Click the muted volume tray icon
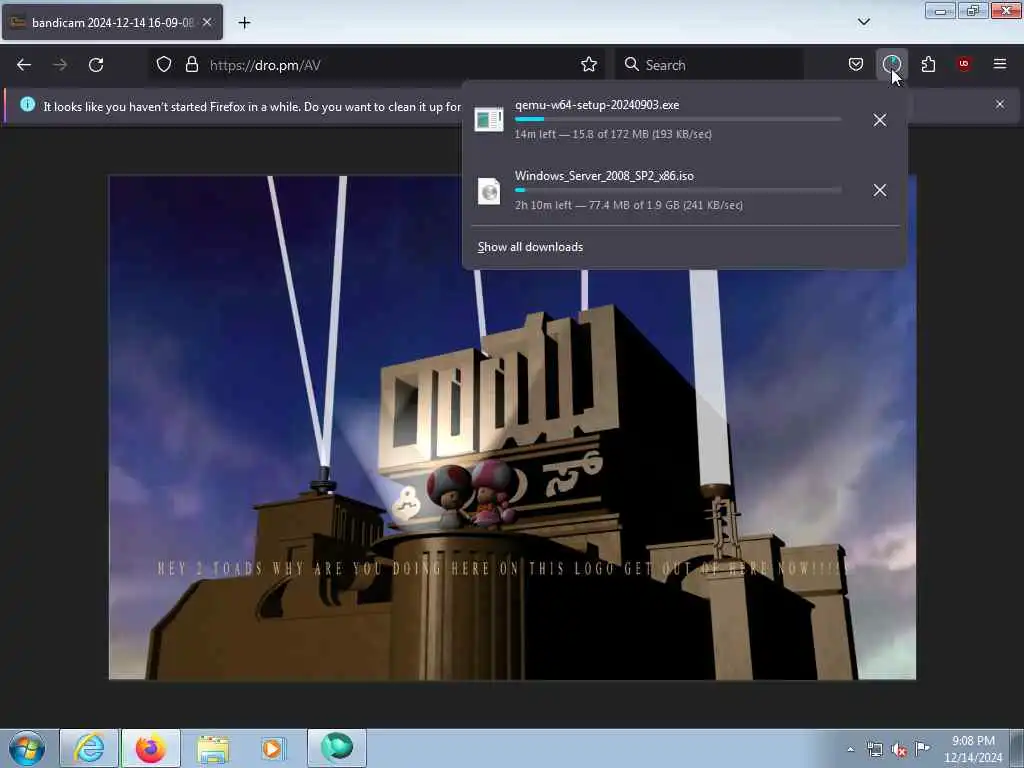The width and height of the screenshot is (1024, 768). coord(899,750)
